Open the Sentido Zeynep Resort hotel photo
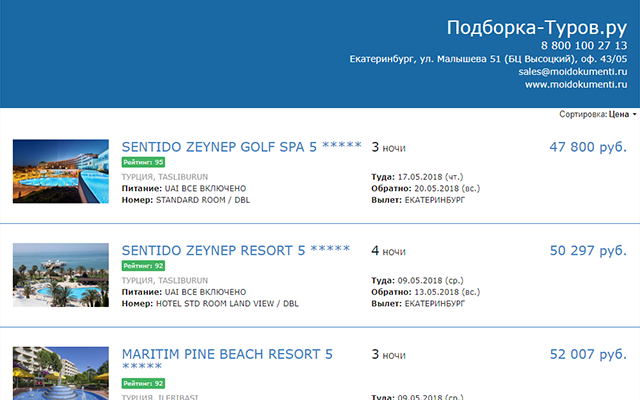Viewport: 640px width, 400px height. click(x=60, y=275)
